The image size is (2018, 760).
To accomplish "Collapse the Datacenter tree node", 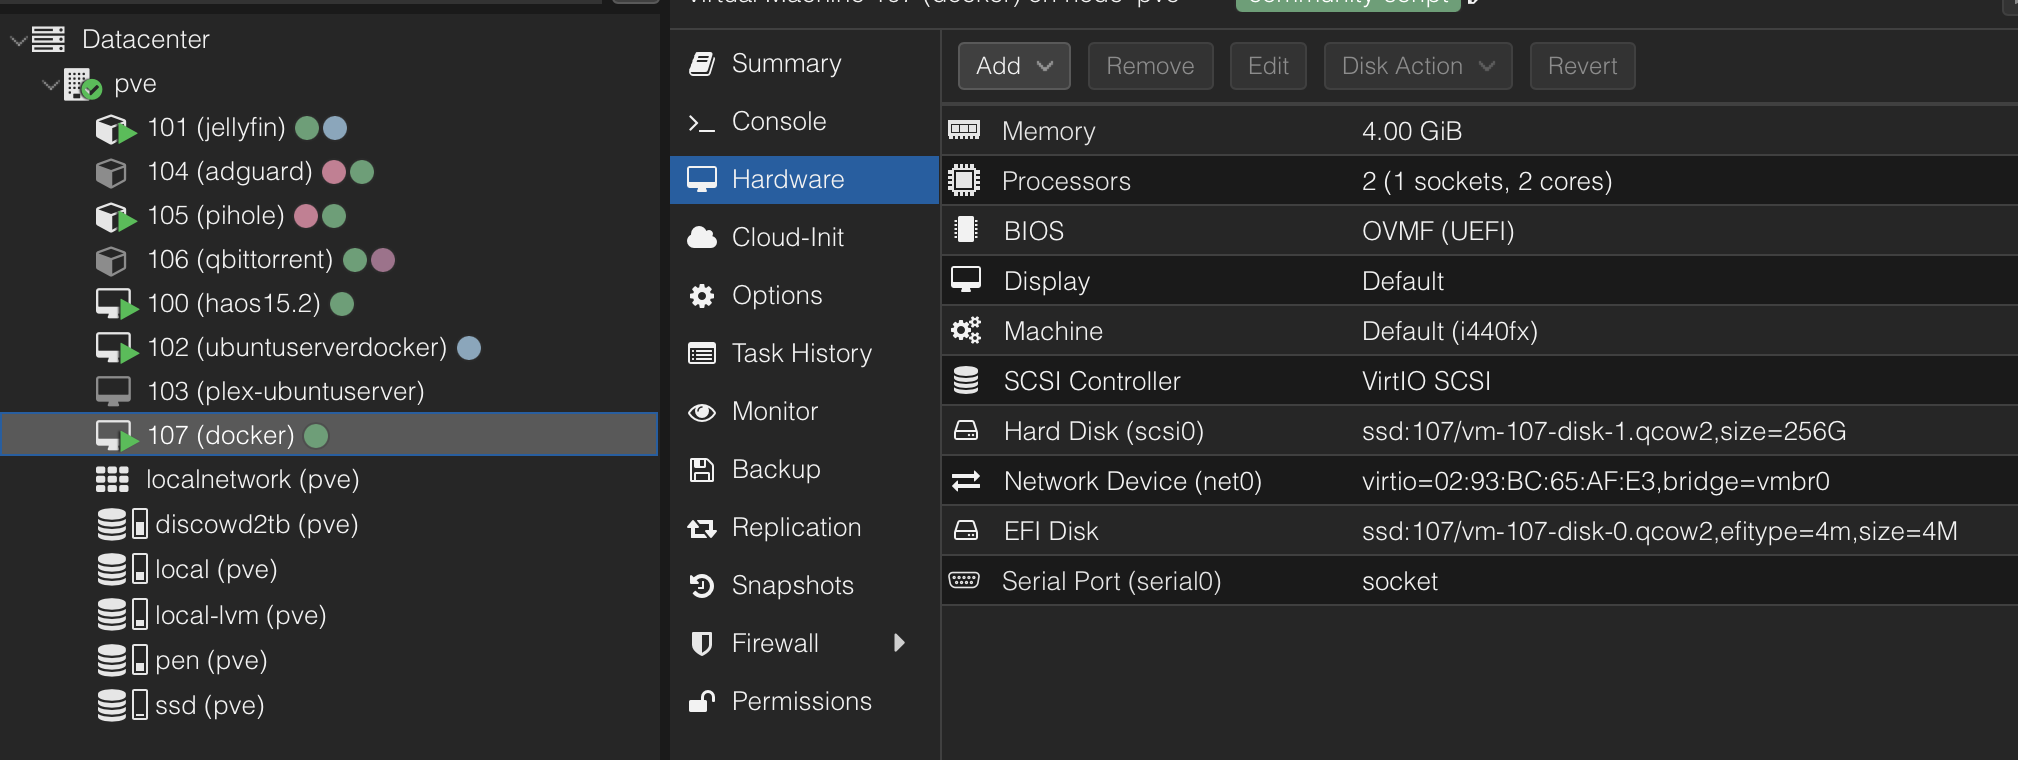I will coord(18,40).
